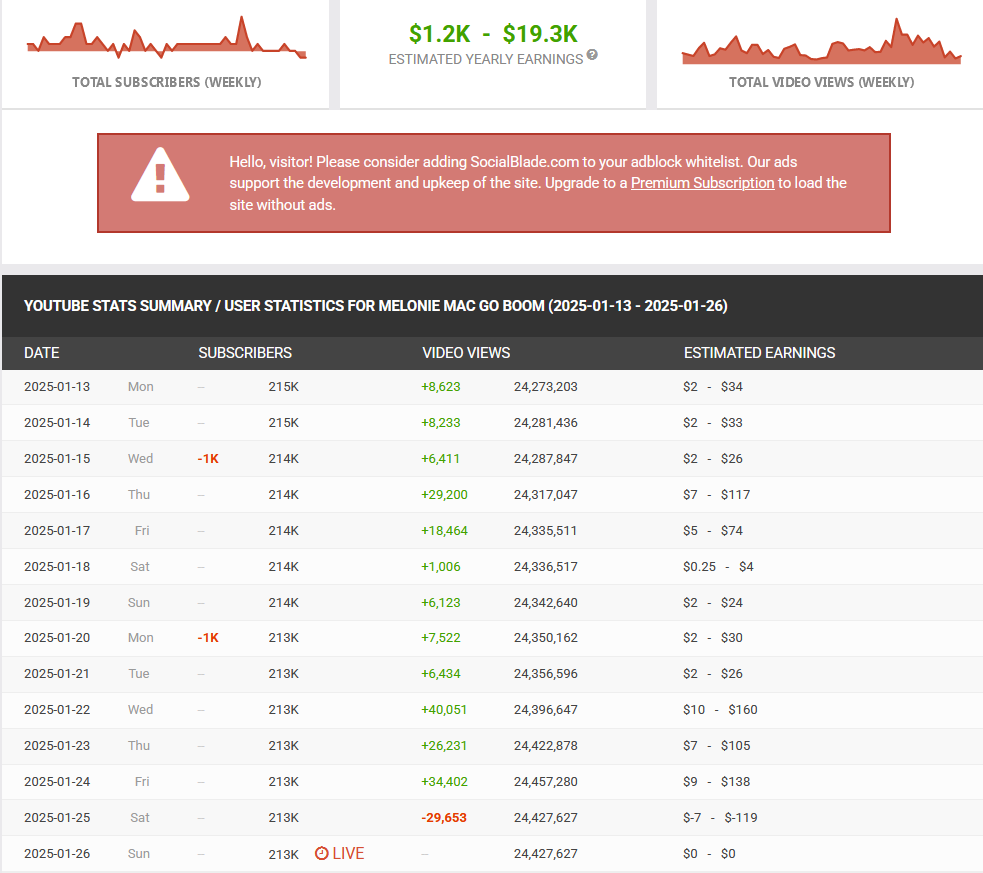This screenshot has height=873, width=983.
Task: Click the +7,522 video views value
Action: click(x=441, y=638)
